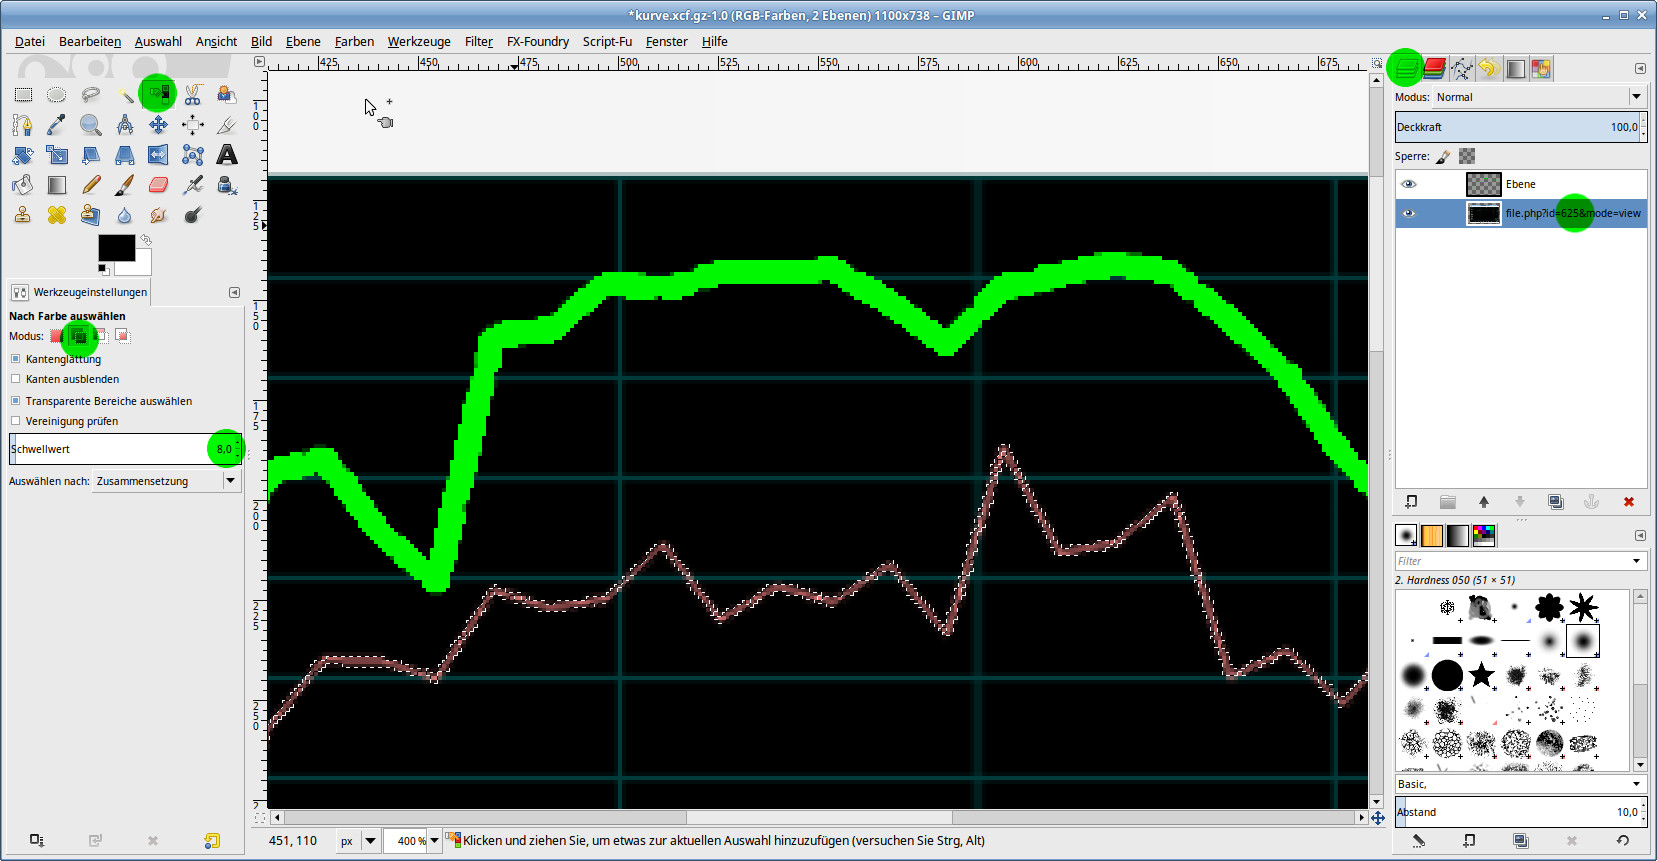Open the Auswahl menu
Viewport: 1657px width, 861px height.
pyautogui.click(x=158, y=41)
